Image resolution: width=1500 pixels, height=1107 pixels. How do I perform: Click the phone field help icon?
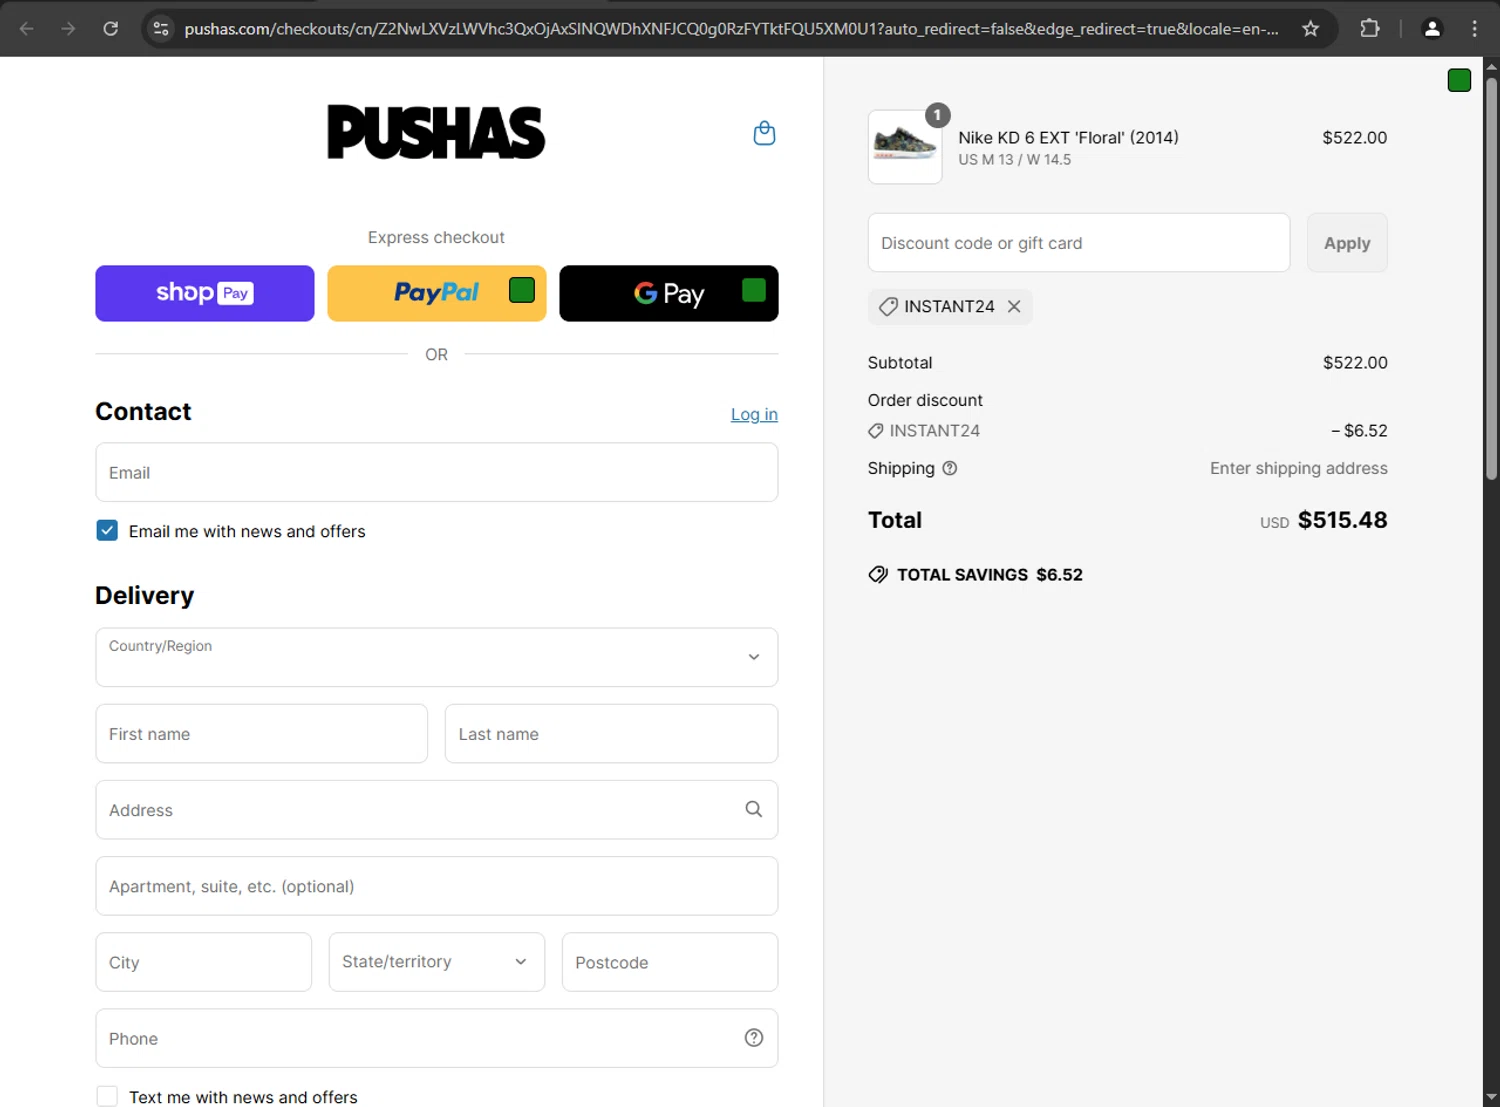point(754,1038)
